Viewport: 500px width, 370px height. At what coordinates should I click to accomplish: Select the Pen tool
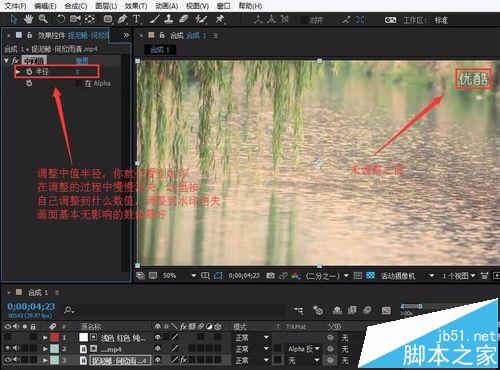122,19
